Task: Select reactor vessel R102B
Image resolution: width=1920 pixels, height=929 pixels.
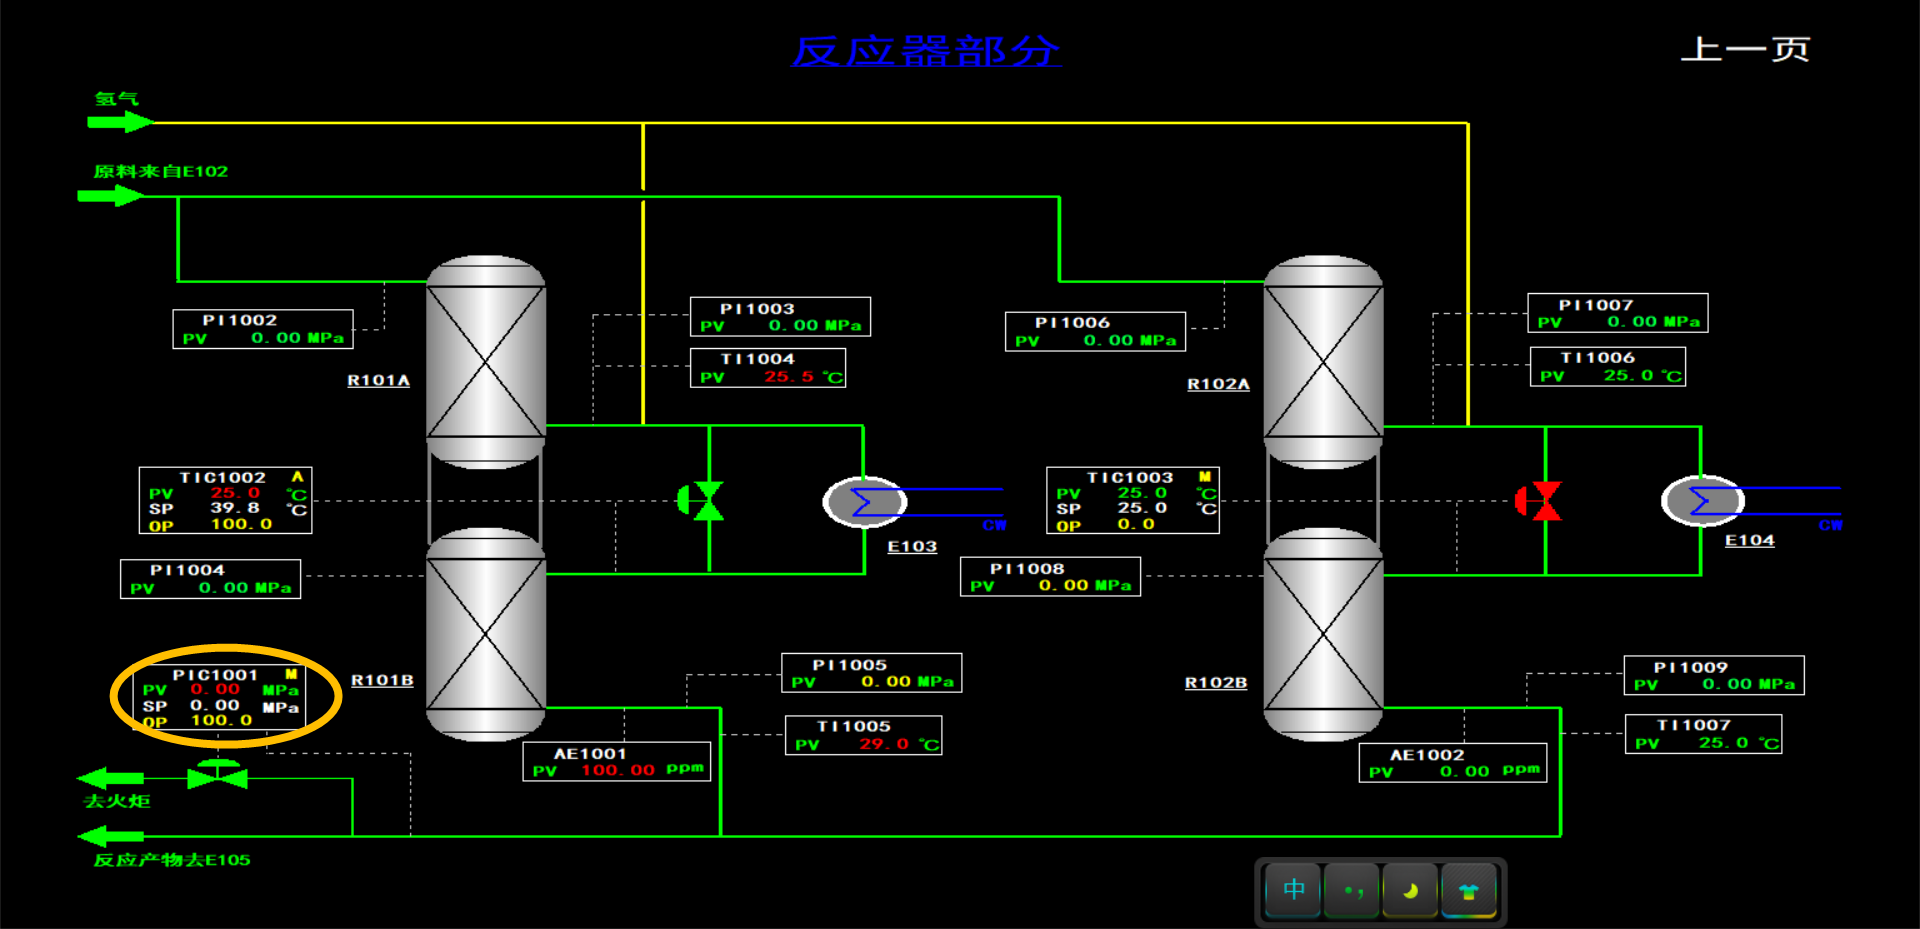Action: 1324,634
